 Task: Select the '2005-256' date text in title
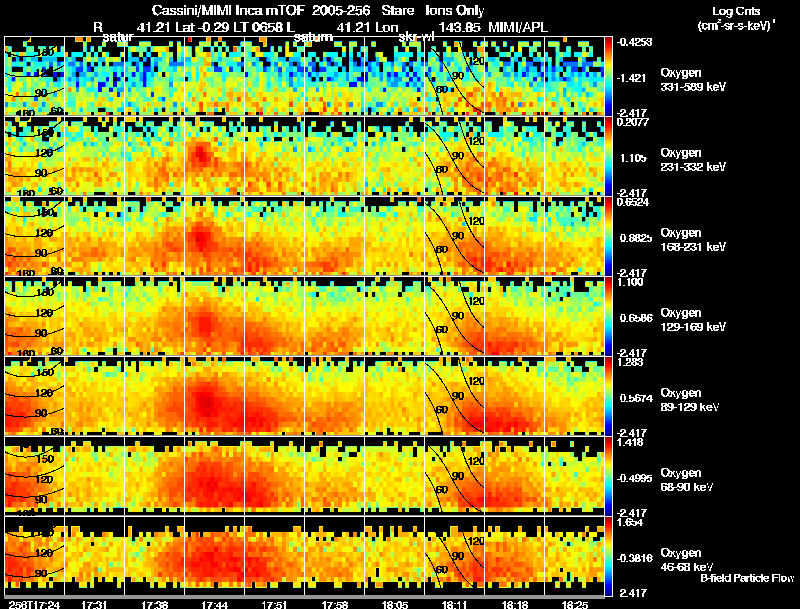point(341,10)
